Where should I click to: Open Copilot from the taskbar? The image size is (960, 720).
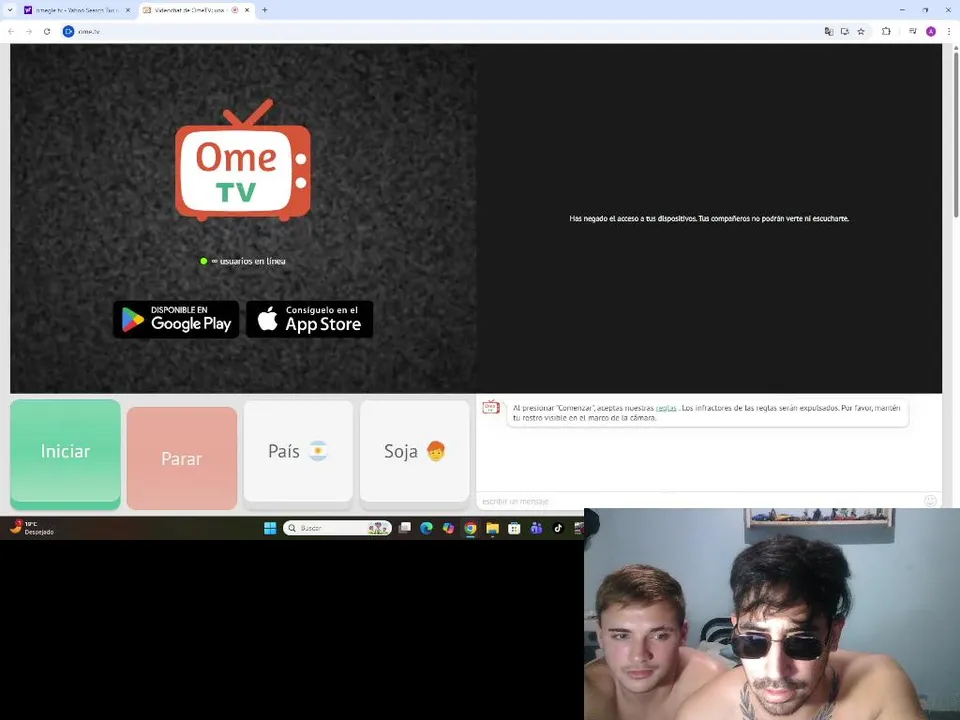click(448, 528)
